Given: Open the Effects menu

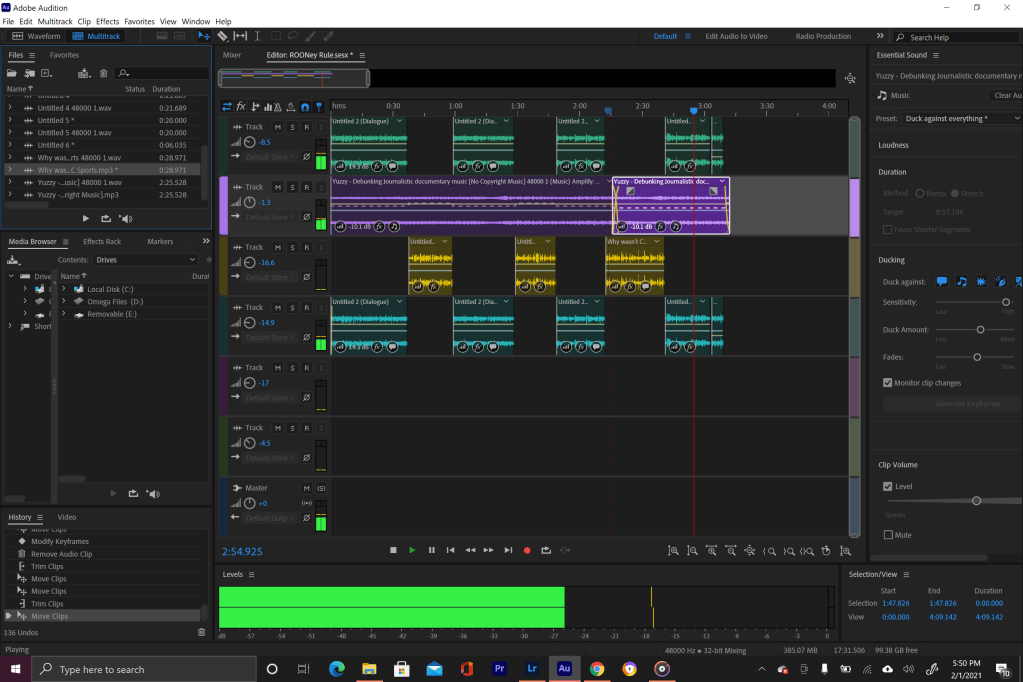Looking at the screenshot, I should [107, 21].
